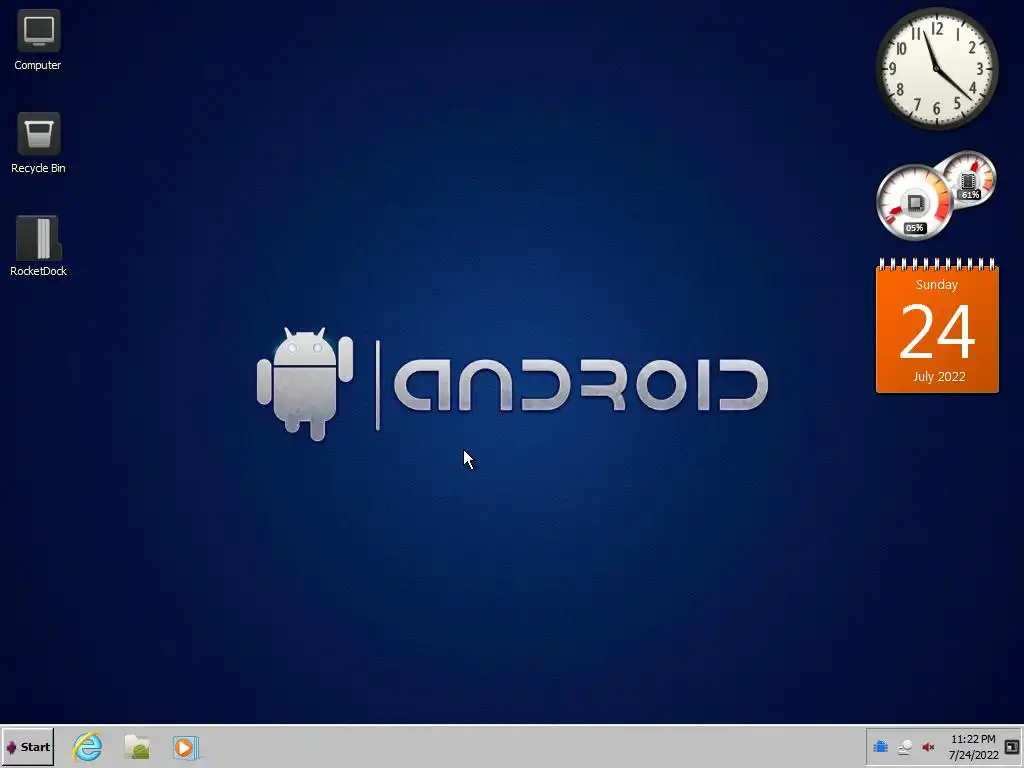Click the blue Android tray icon
The width and height of the screenshot is (1024, 768).
[880, 746]
